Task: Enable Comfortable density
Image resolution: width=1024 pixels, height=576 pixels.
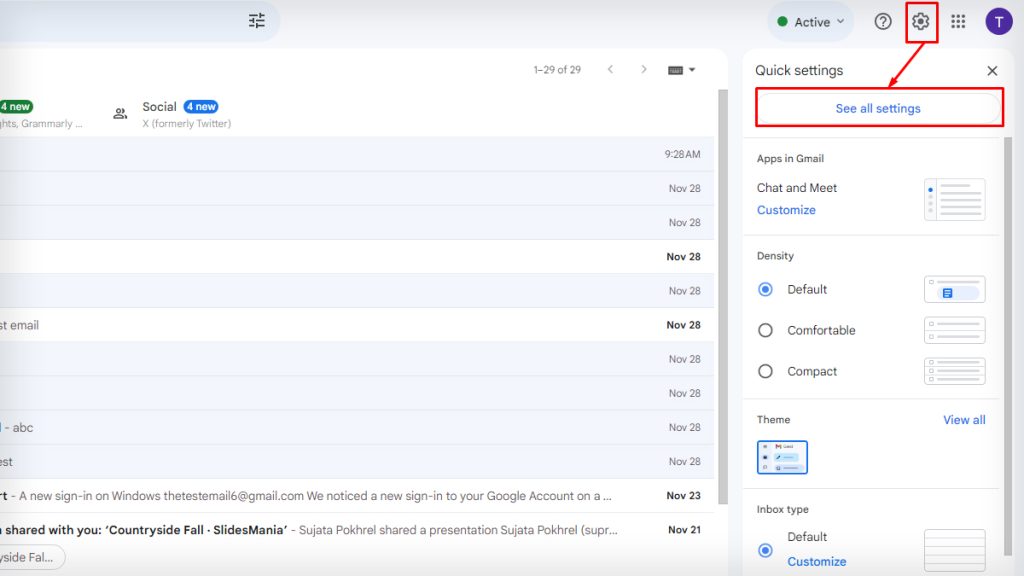Action: click(765, 330)
